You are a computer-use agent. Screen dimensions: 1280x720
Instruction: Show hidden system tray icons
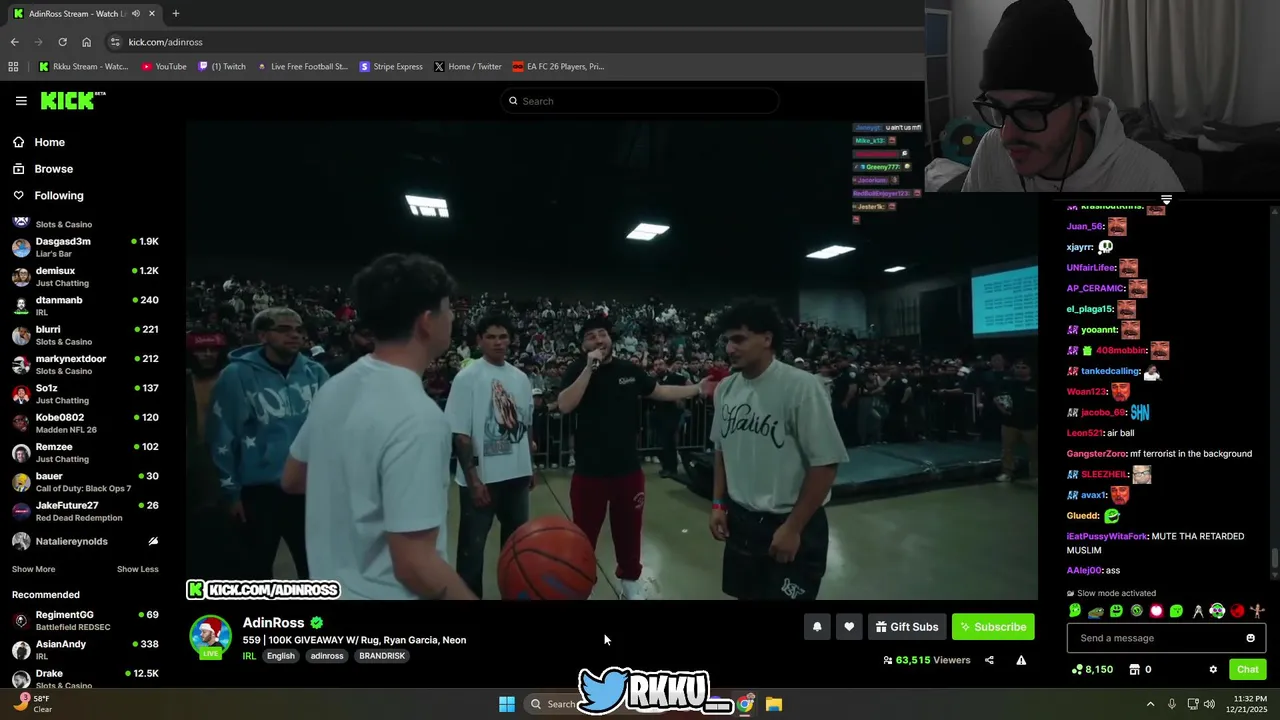click(x=1150, y=704)
